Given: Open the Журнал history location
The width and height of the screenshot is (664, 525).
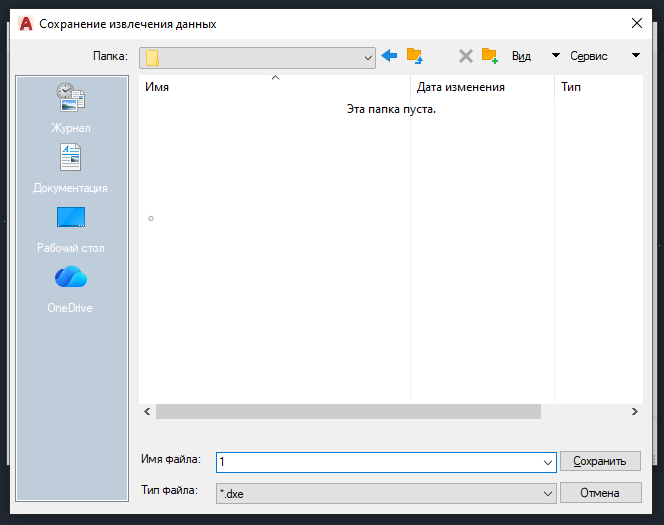Looking at the screenshot, I should (71, 108).
